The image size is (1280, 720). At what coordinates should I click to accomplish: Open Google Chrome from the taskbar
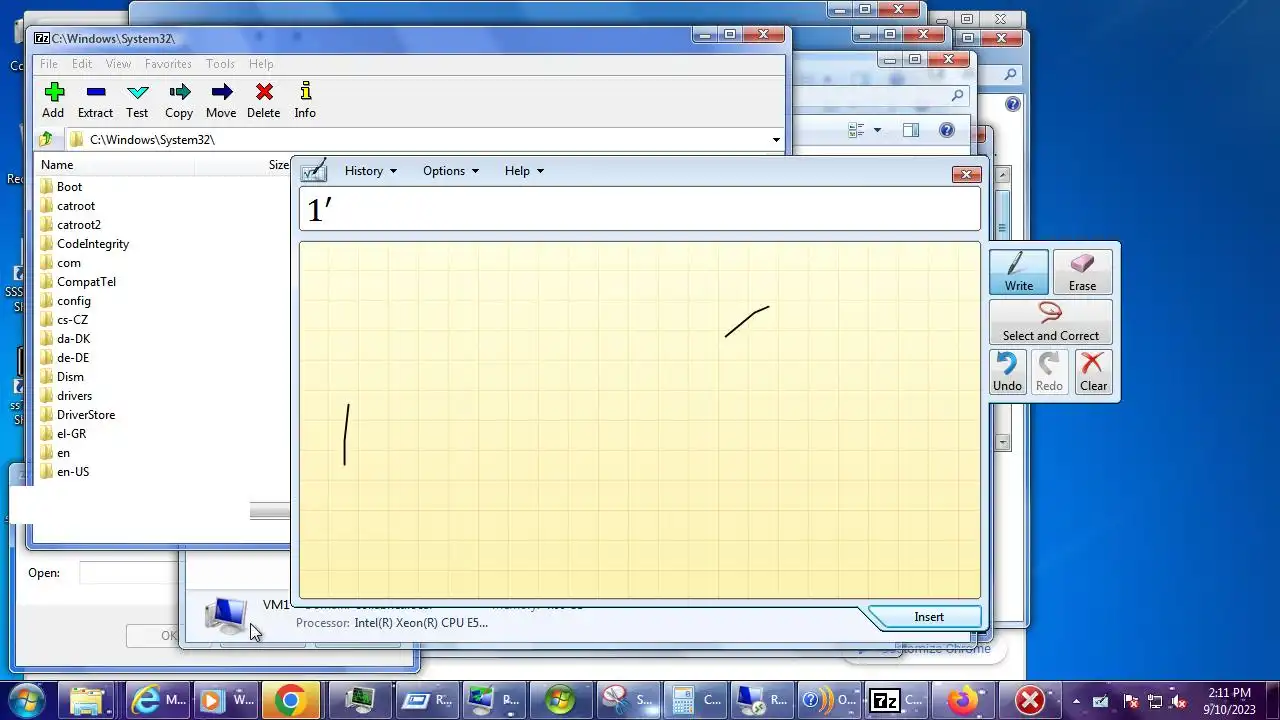coord(290,700)
